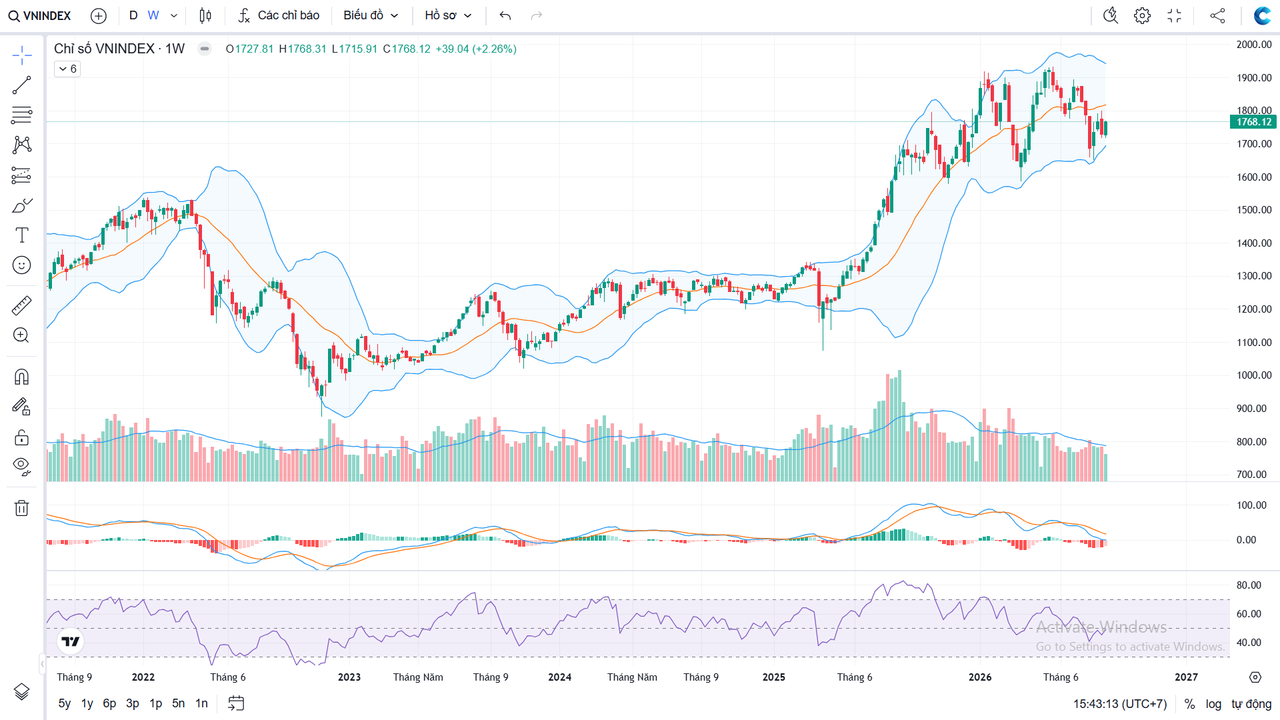This screenshot has width=1280, height=720.
Task: Select the 1p time range
Action: 156,704
